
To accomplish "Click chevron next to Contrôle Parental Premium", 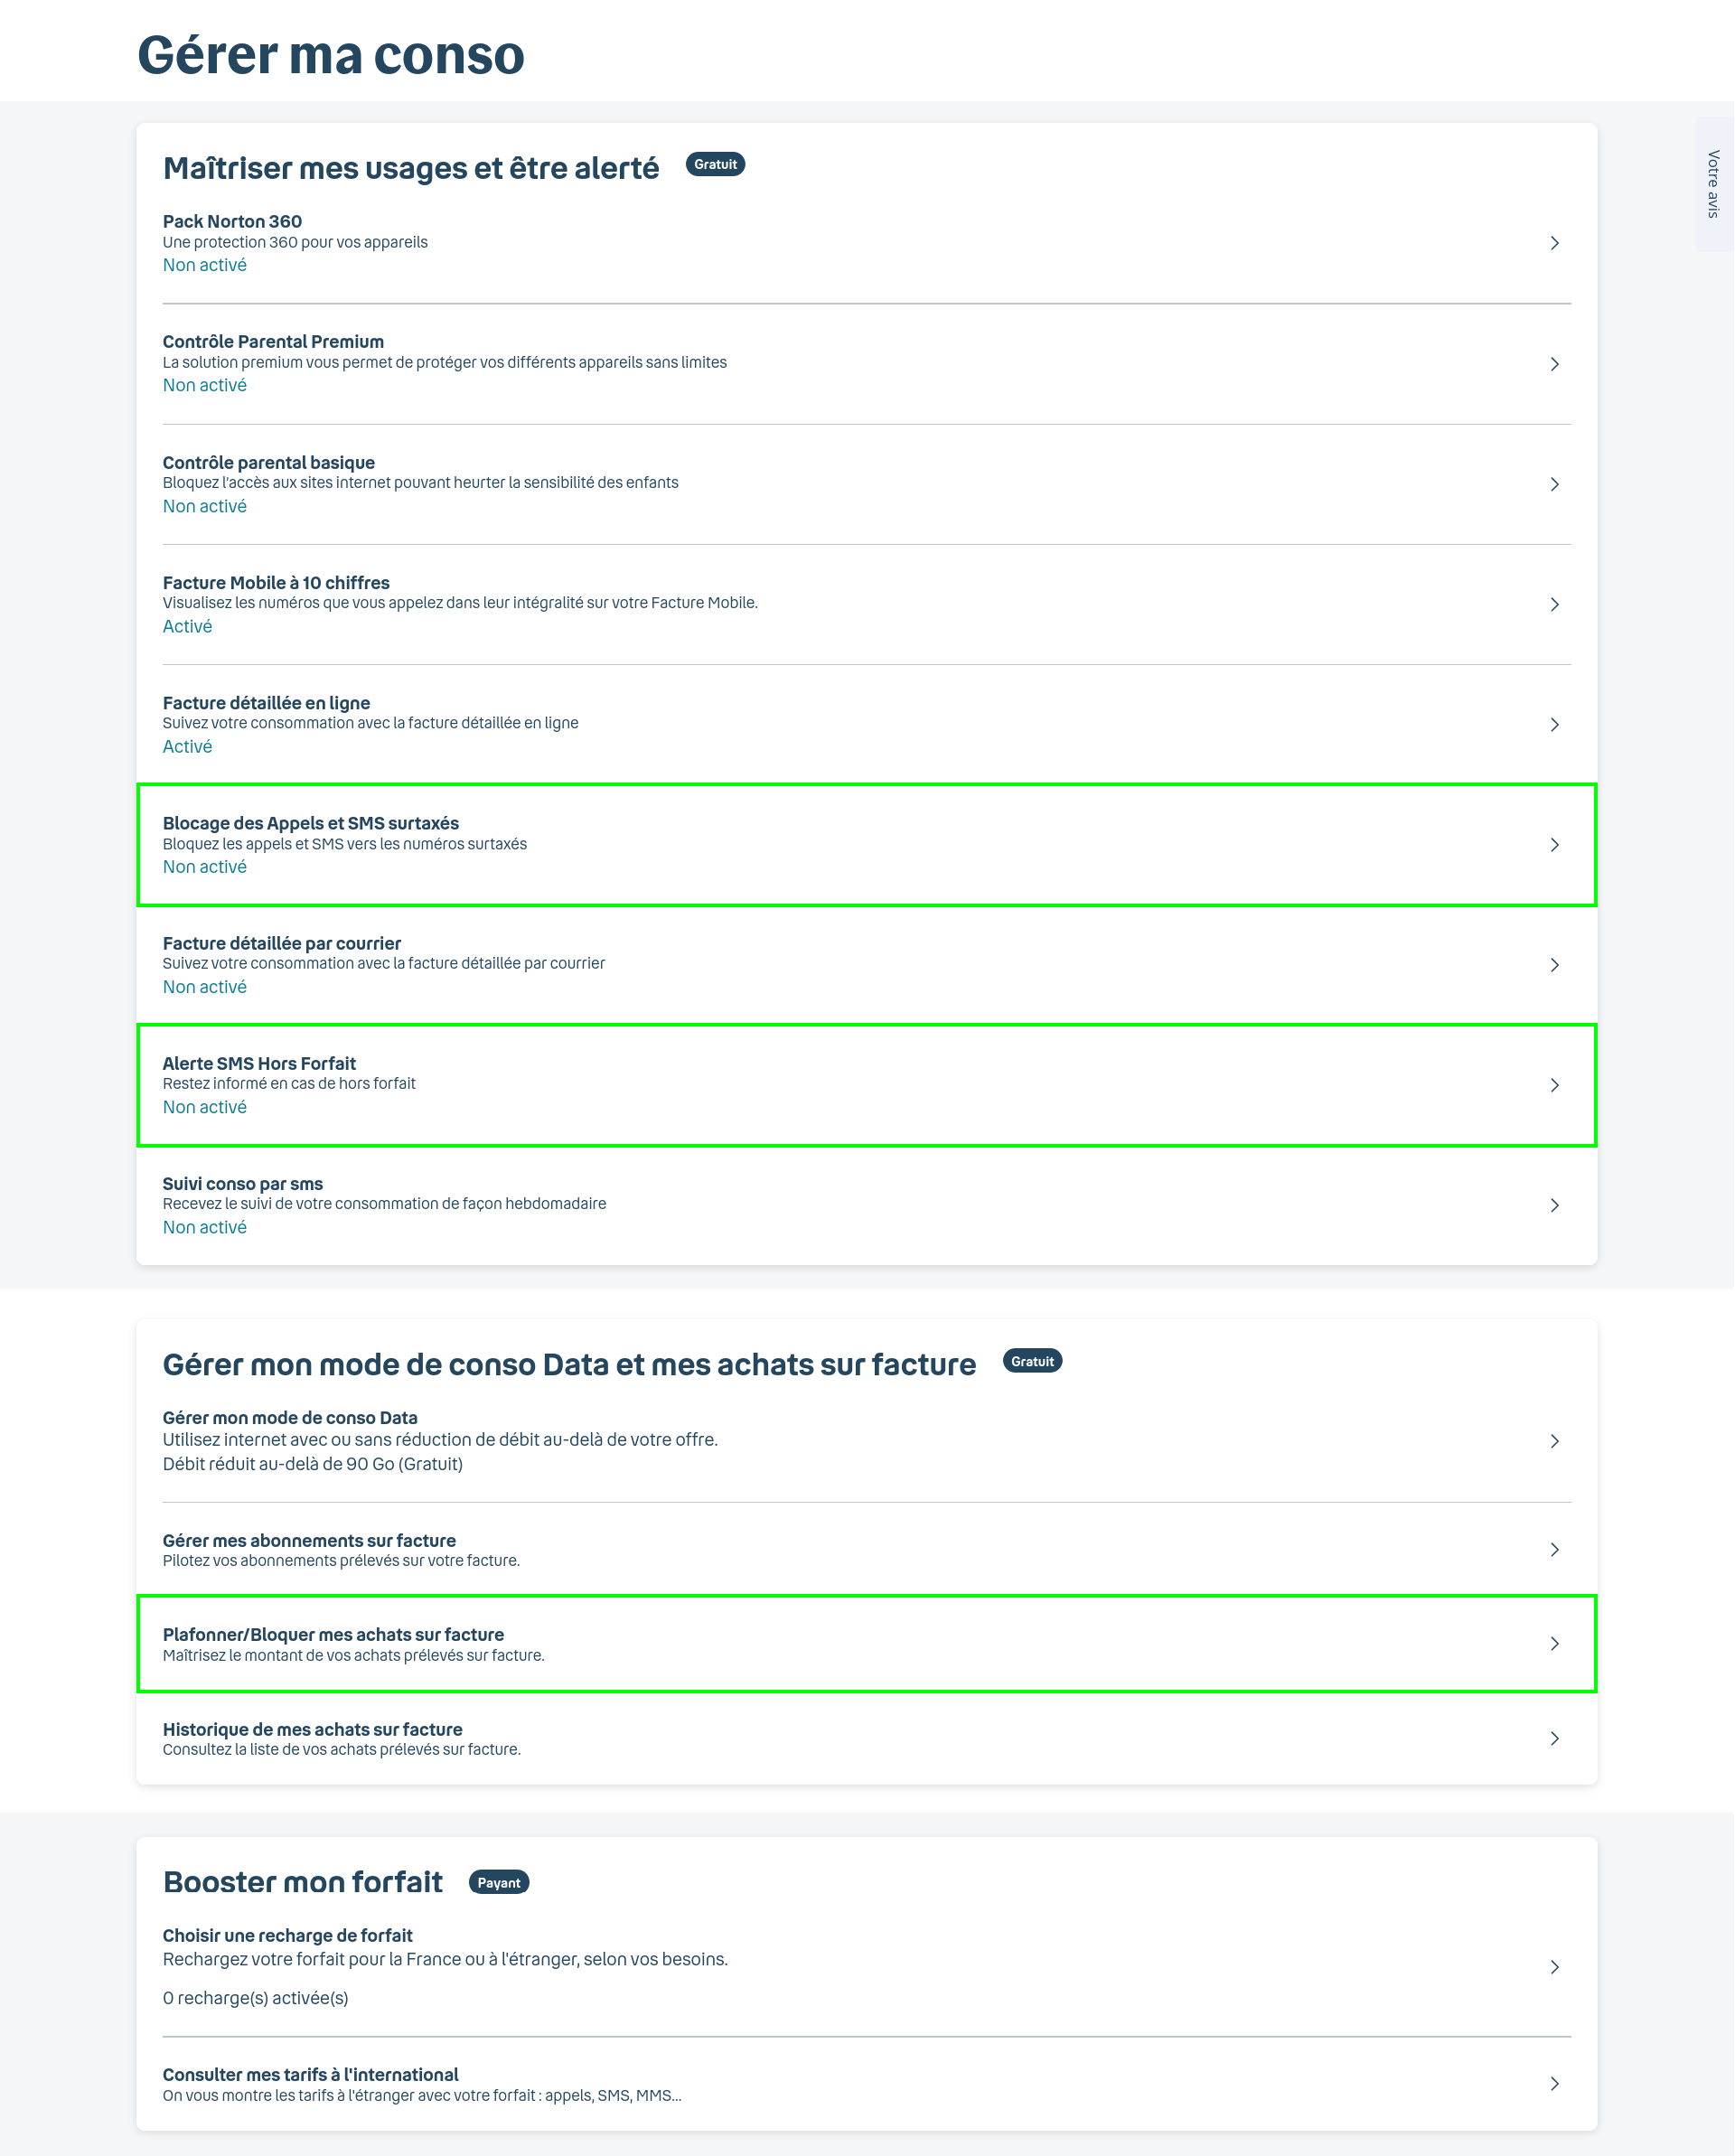I will [x=1554, y=364].
